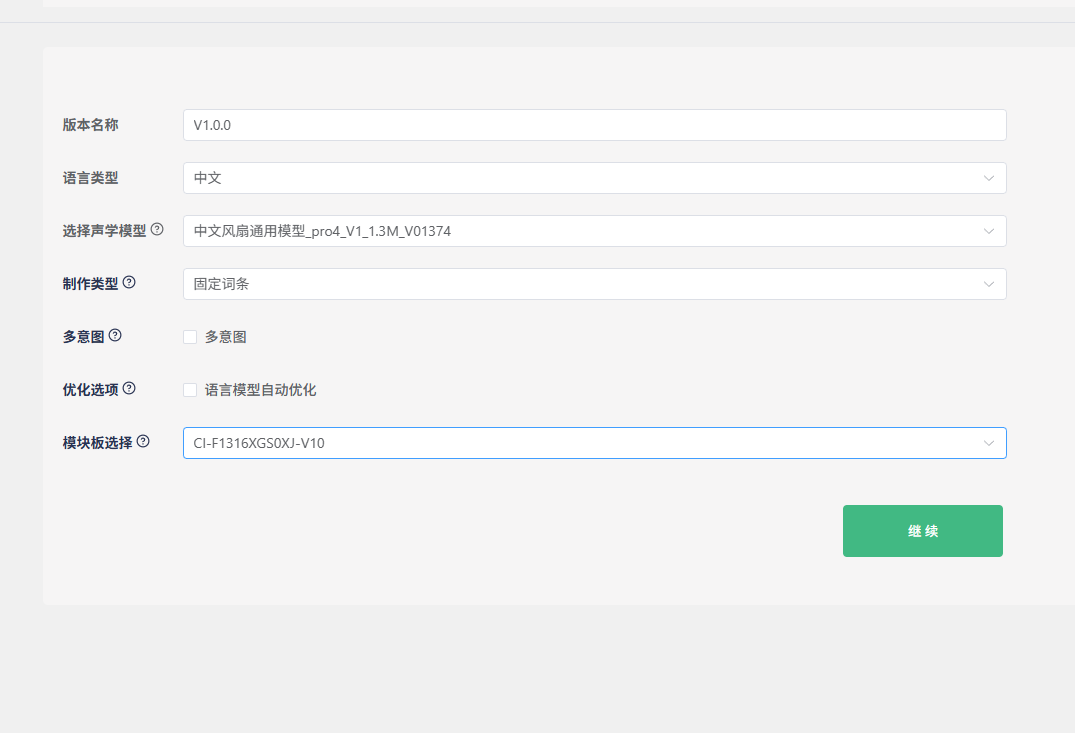The image size is (1075, 733).
Task: Click the 语言模型自动优化 label text
Action: 260,390
